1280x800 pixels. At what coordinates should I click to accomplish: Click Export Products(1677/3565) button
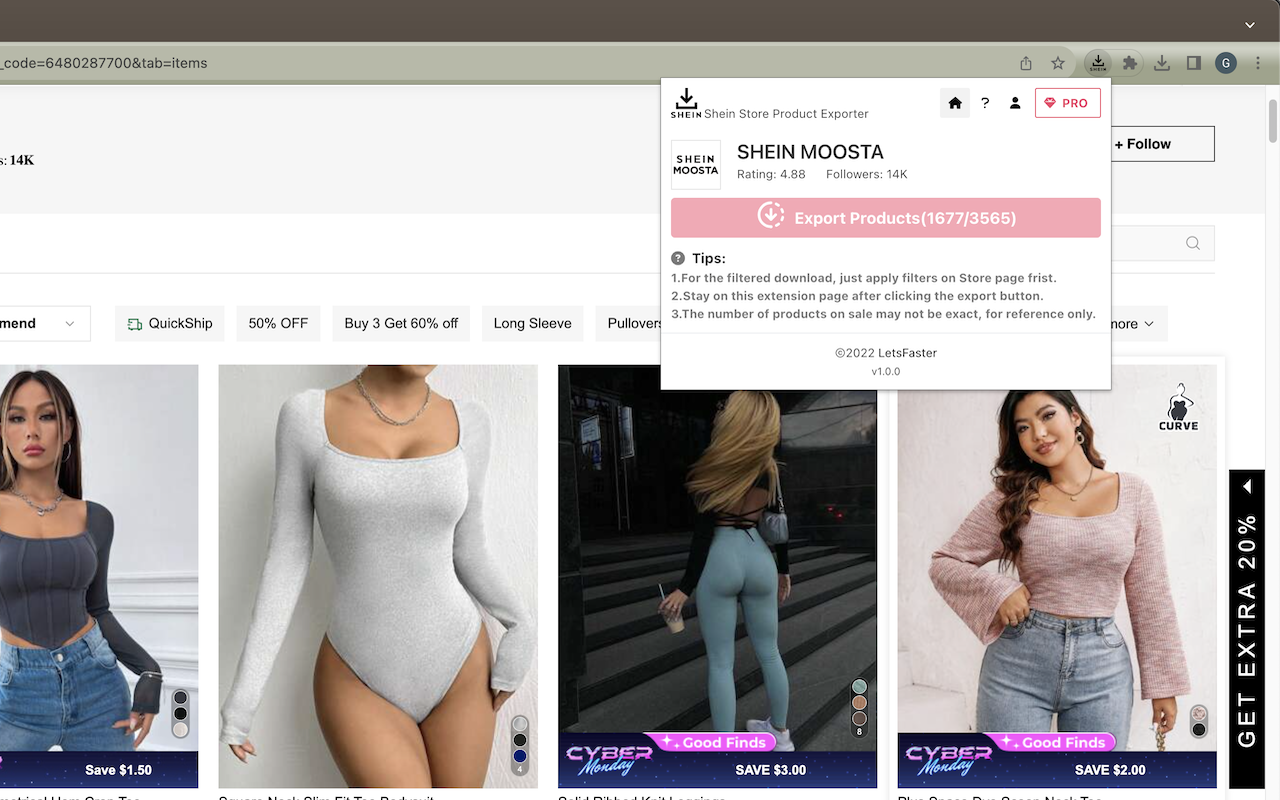coord(886,218)
